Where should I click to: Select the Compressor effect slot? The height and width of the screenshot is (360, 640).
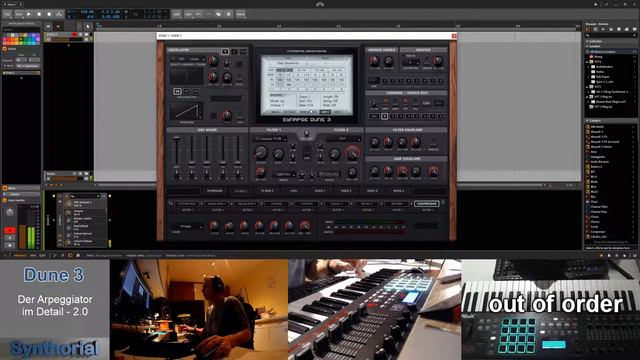coord(427,203)
